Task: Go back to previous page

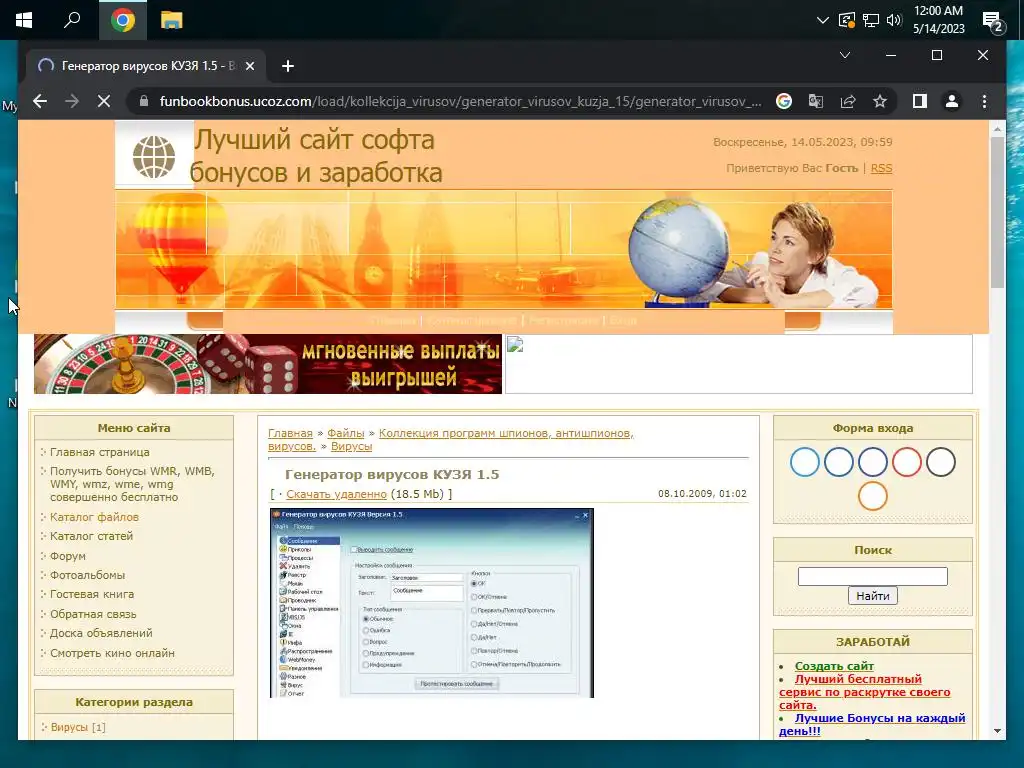Action: 40,101
